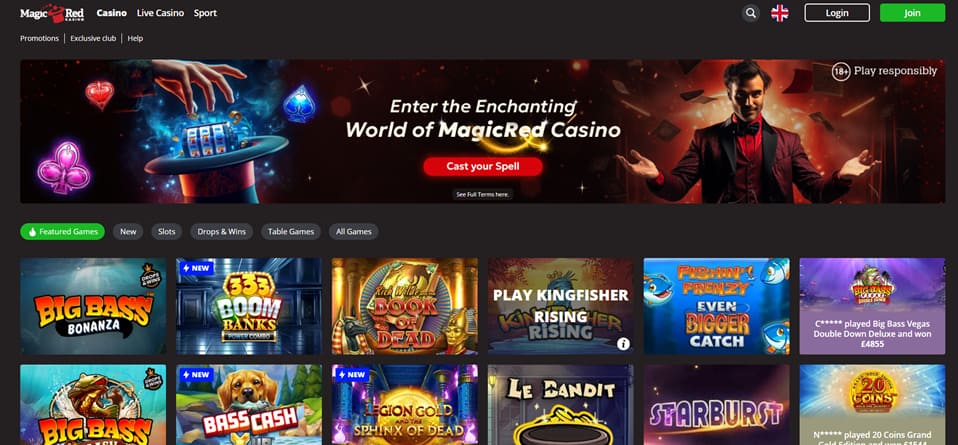Click the Login button
The image size is (958, 445).
pyautogui.click(x=837, y=13)
